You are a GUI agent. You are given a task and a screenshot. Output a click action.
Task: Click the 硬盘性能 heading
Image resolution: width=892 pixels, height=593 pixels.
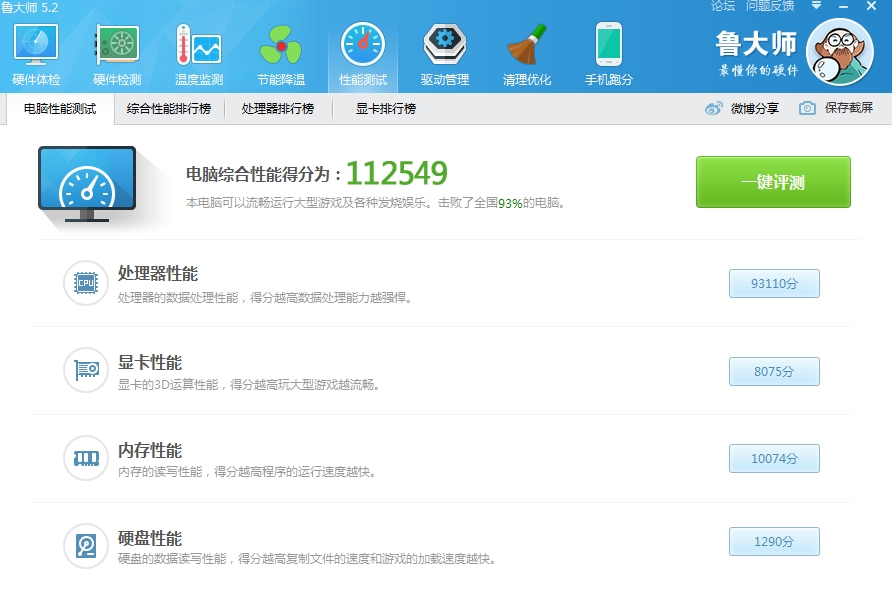pos(150,538)
